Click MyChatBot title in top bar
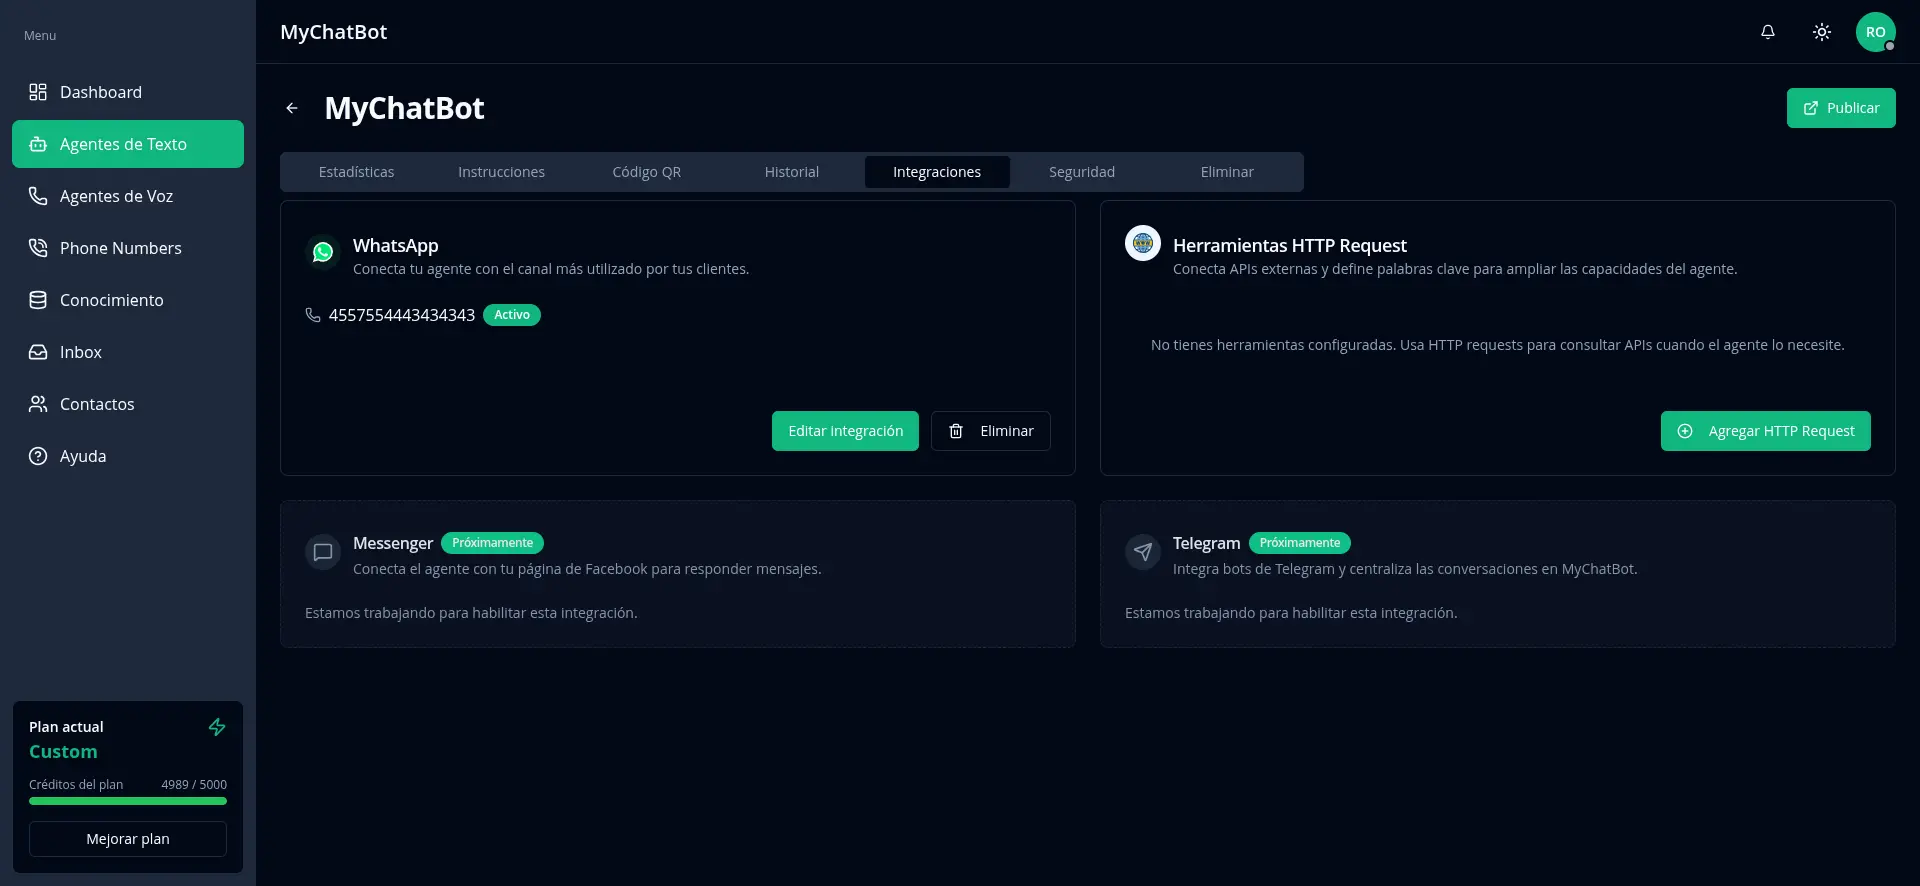 [x=333, y=32]
